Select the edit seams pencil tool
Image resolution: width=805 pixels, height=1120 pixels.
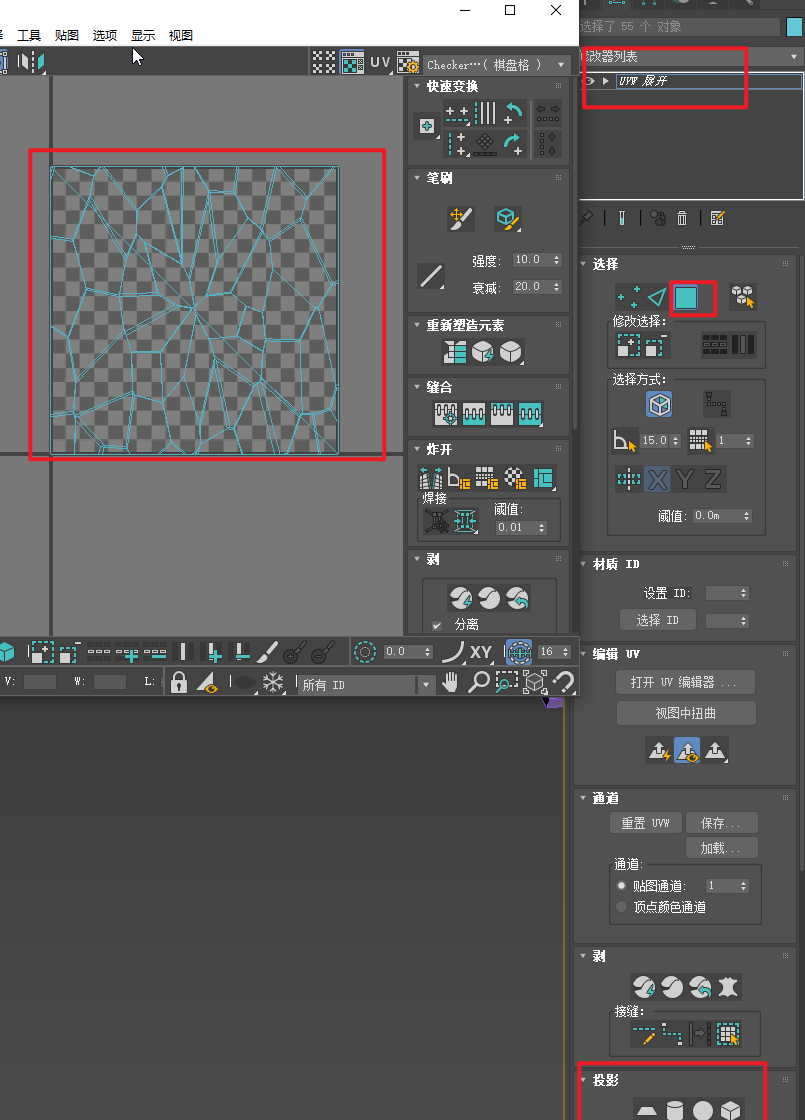pyautogui.click(x=644, y=1034)
